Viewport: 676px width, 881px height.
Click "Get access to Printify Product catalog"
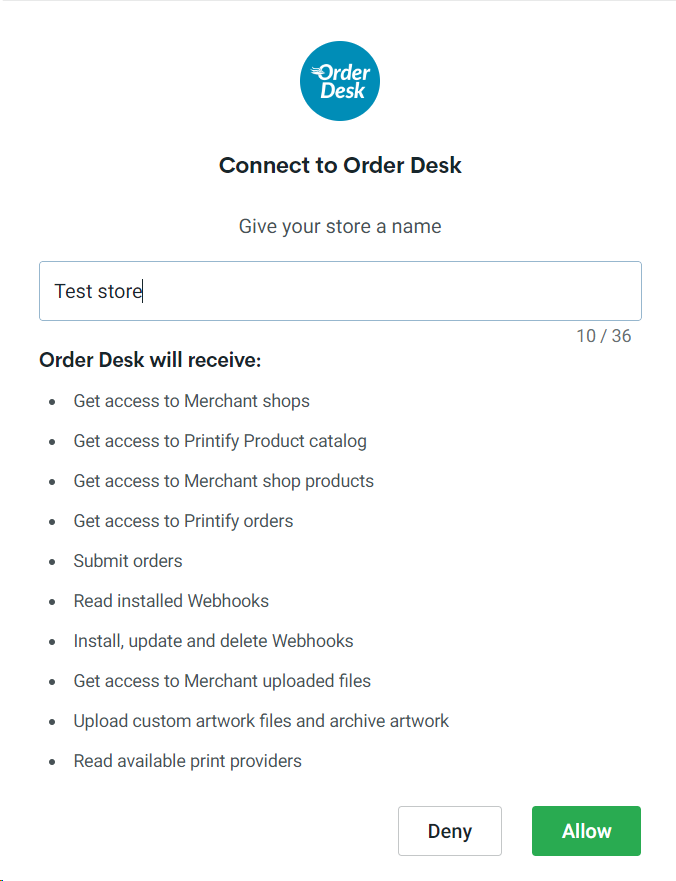[x=220, y=441]
